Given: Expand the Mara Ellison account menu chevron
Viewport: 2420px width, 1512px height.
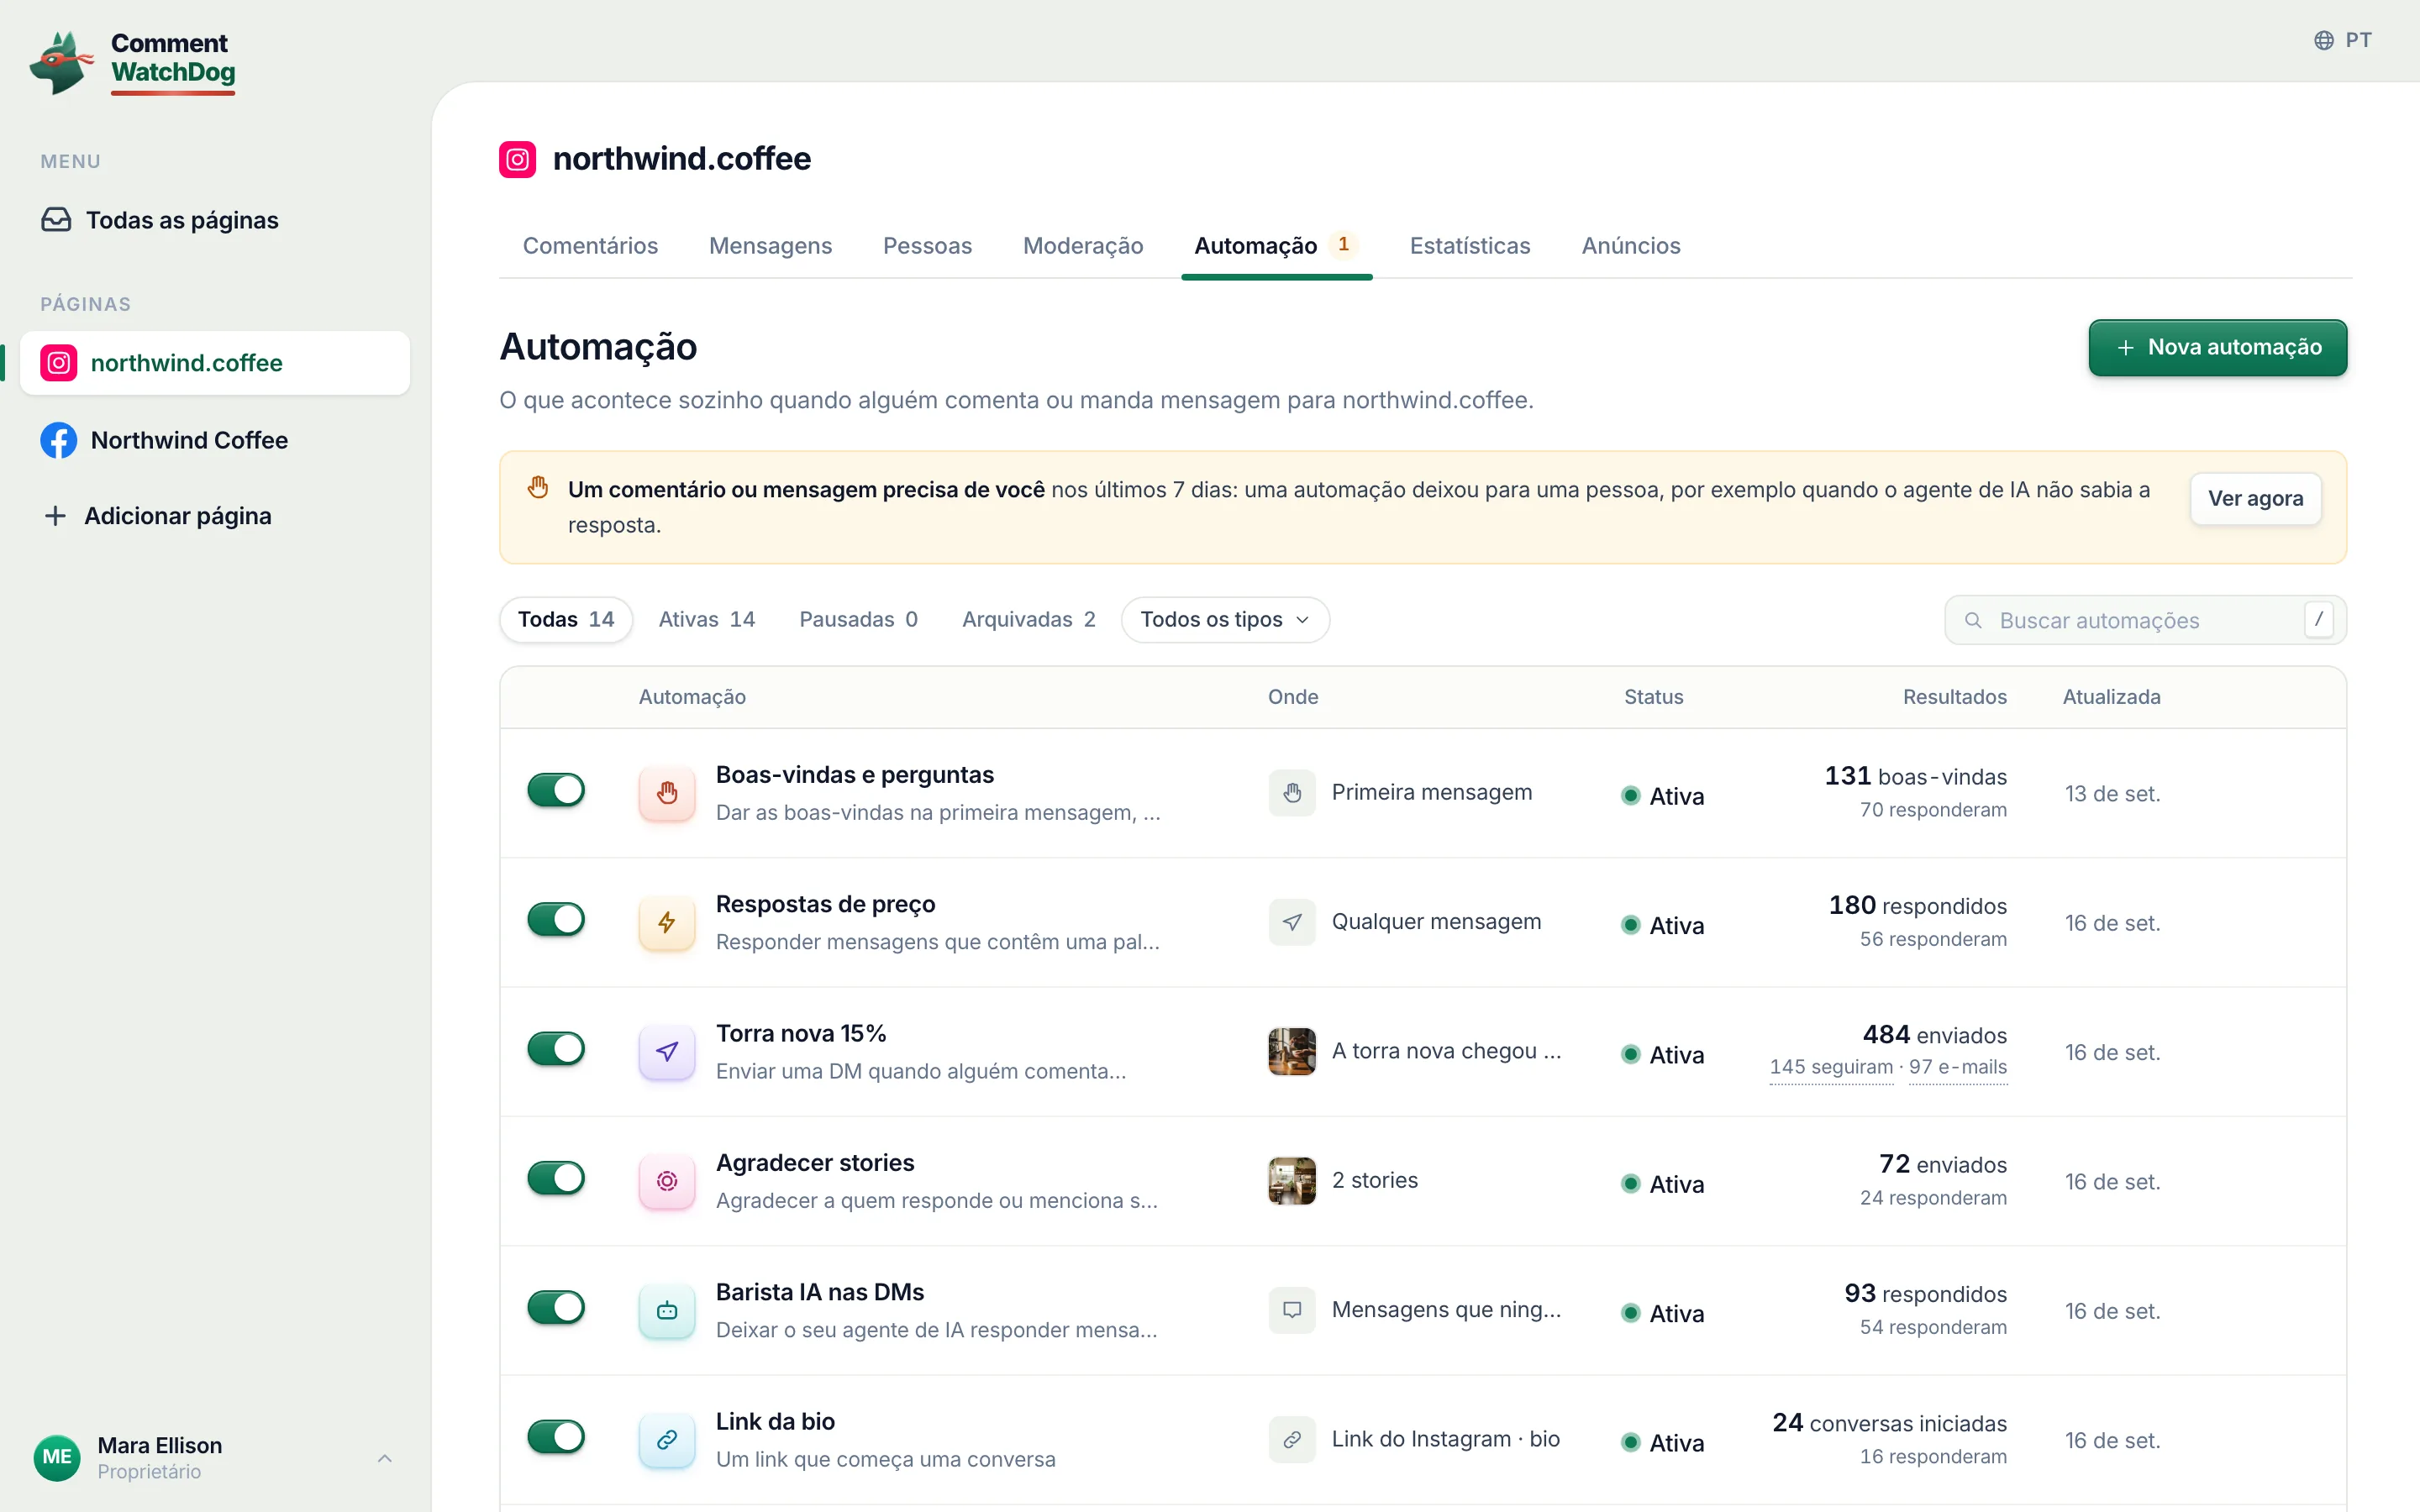Looking at the screenshot, I should tap(385, 1458).
